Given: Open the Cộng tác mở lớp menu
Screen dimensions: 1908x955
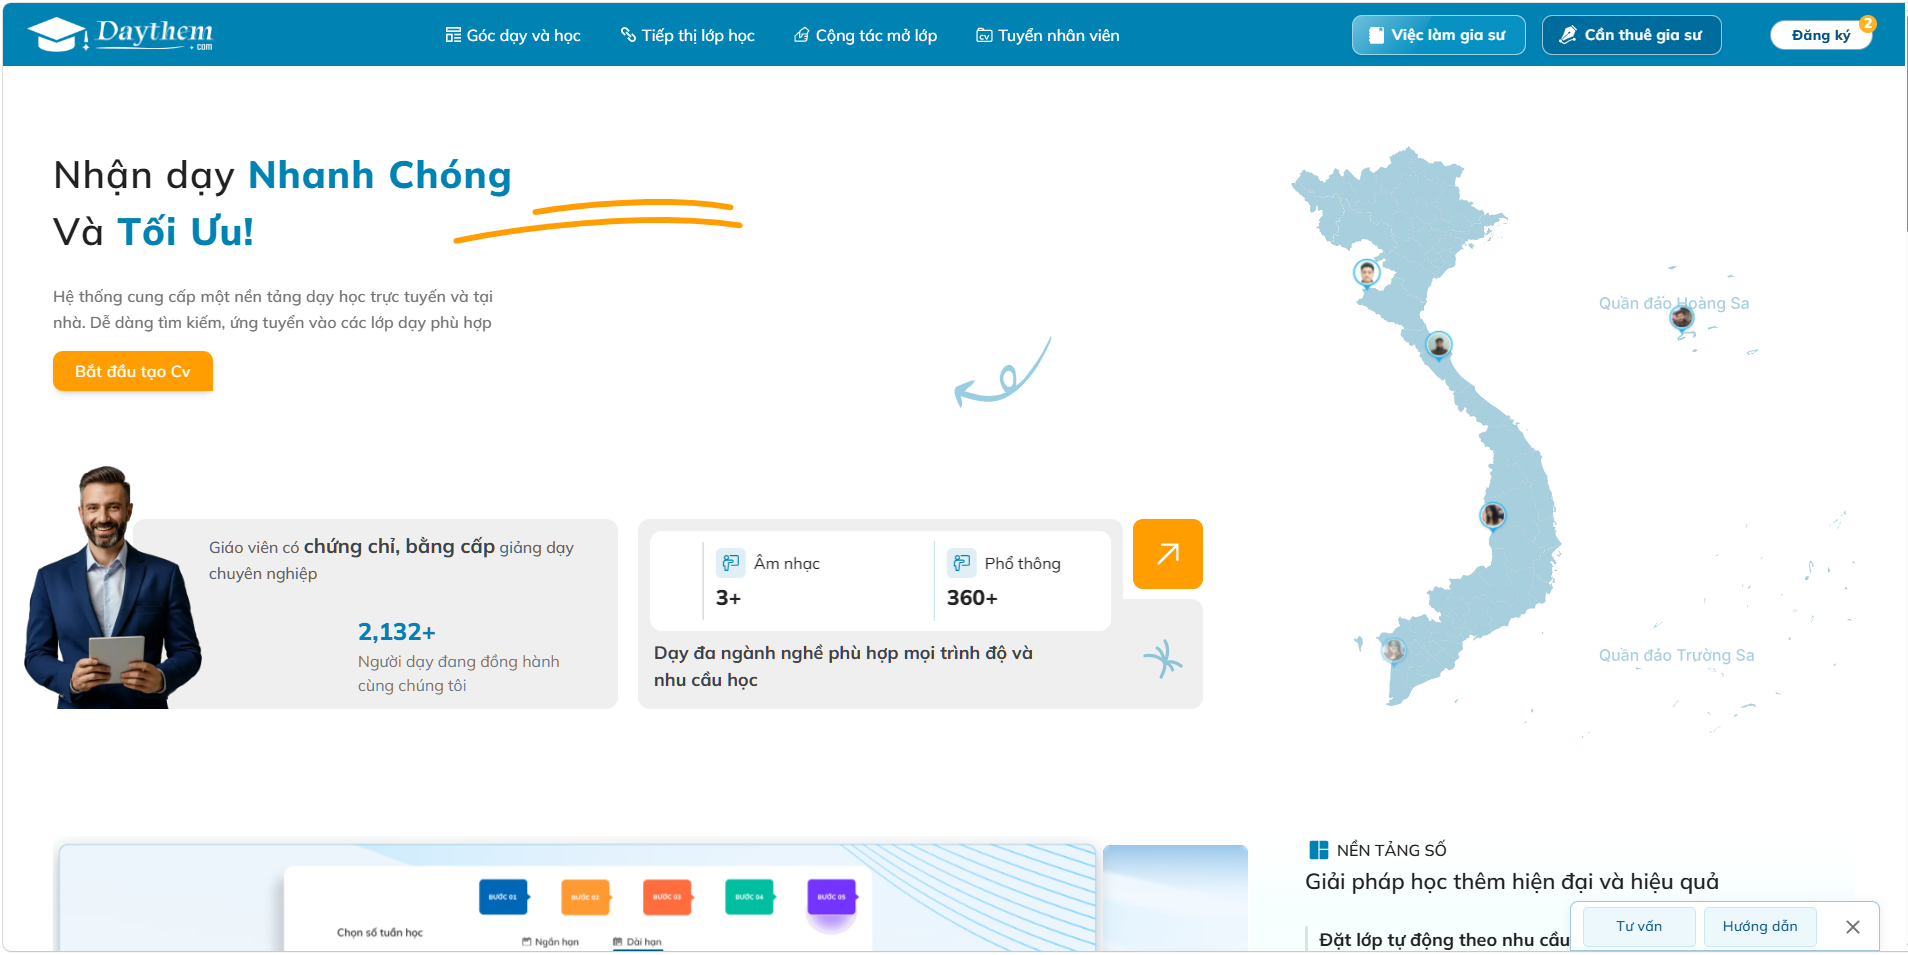Looking at the screenshot, I should tap(866, 36).
